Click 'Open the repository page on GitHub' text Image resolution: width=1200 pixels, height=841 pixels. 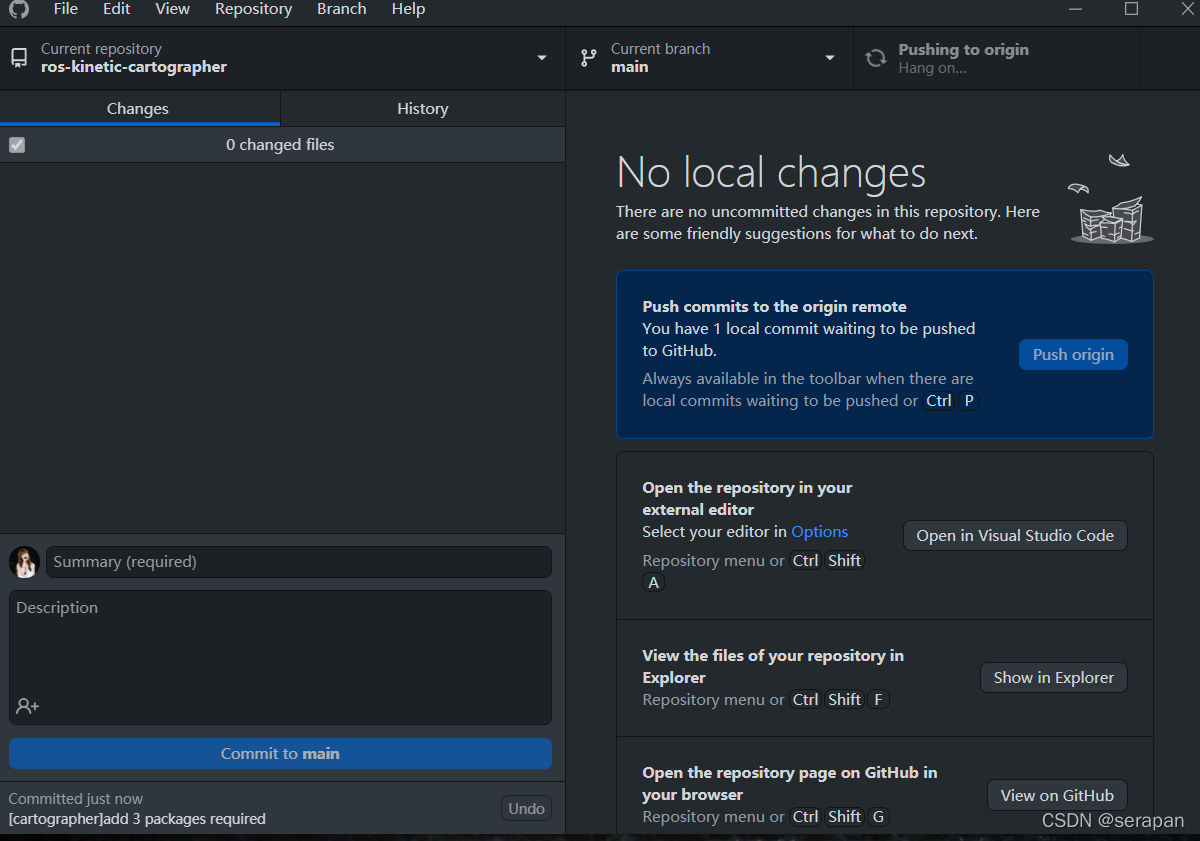790,784
